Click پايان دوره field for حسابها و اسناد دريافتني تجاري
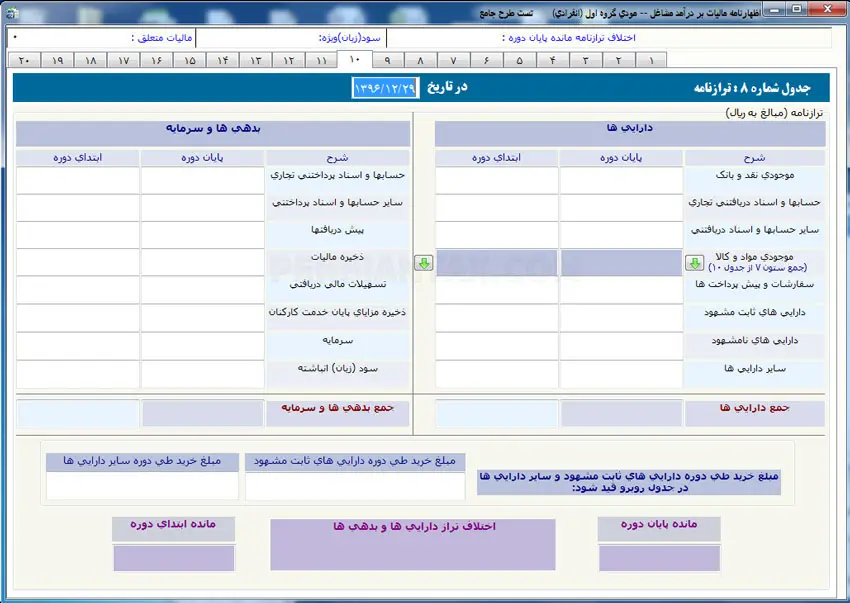 (621, 208)
